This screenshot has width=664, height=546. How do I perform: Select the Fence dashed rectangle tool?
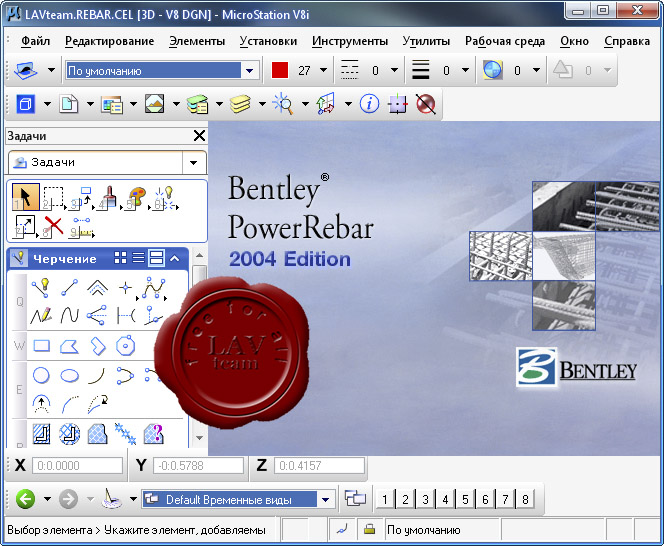tap(54, 198)
